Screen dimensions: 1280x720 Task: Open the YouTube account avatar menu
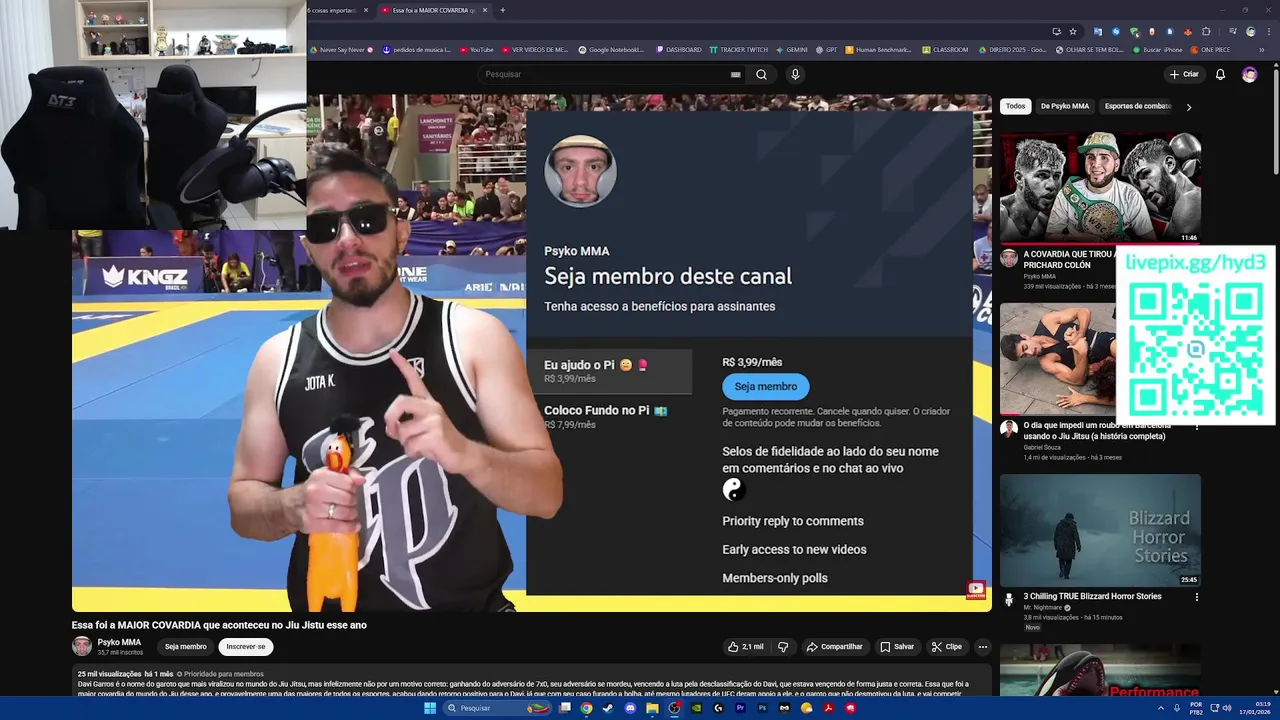tap(1249, 74)
